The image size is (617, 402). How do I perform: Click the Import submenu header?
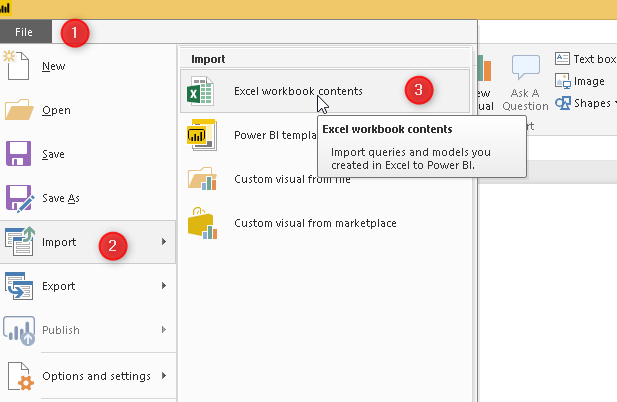(x=208, y=59)
